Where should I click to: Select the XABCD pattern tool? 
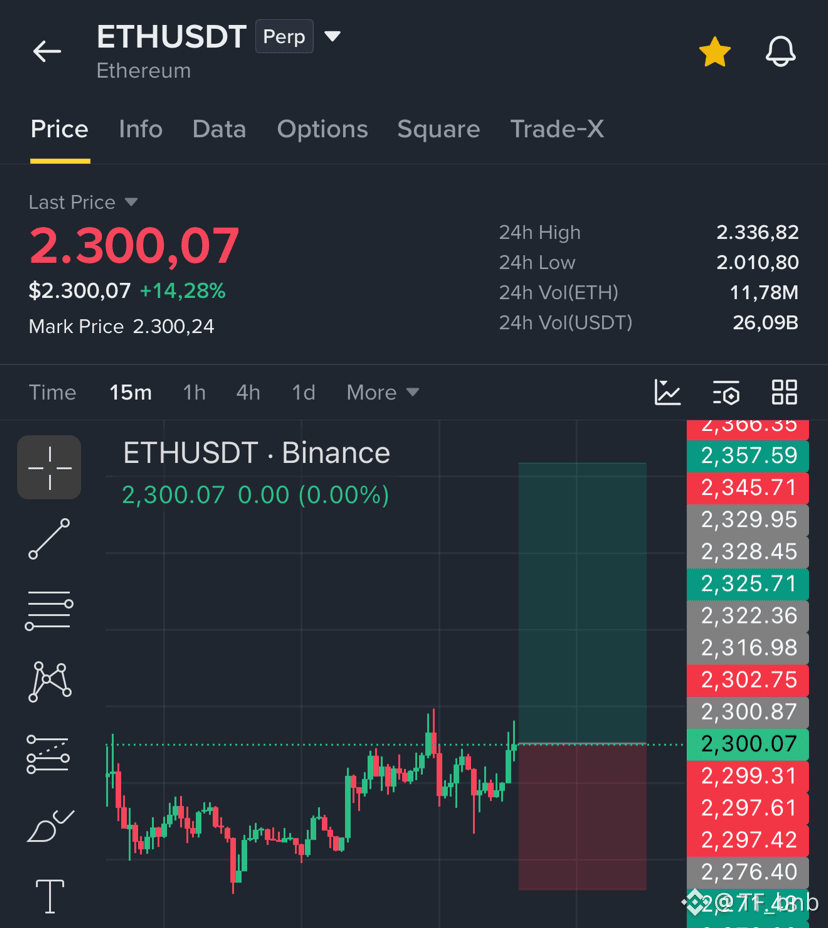pyautogui.click(x=50, y=682)
